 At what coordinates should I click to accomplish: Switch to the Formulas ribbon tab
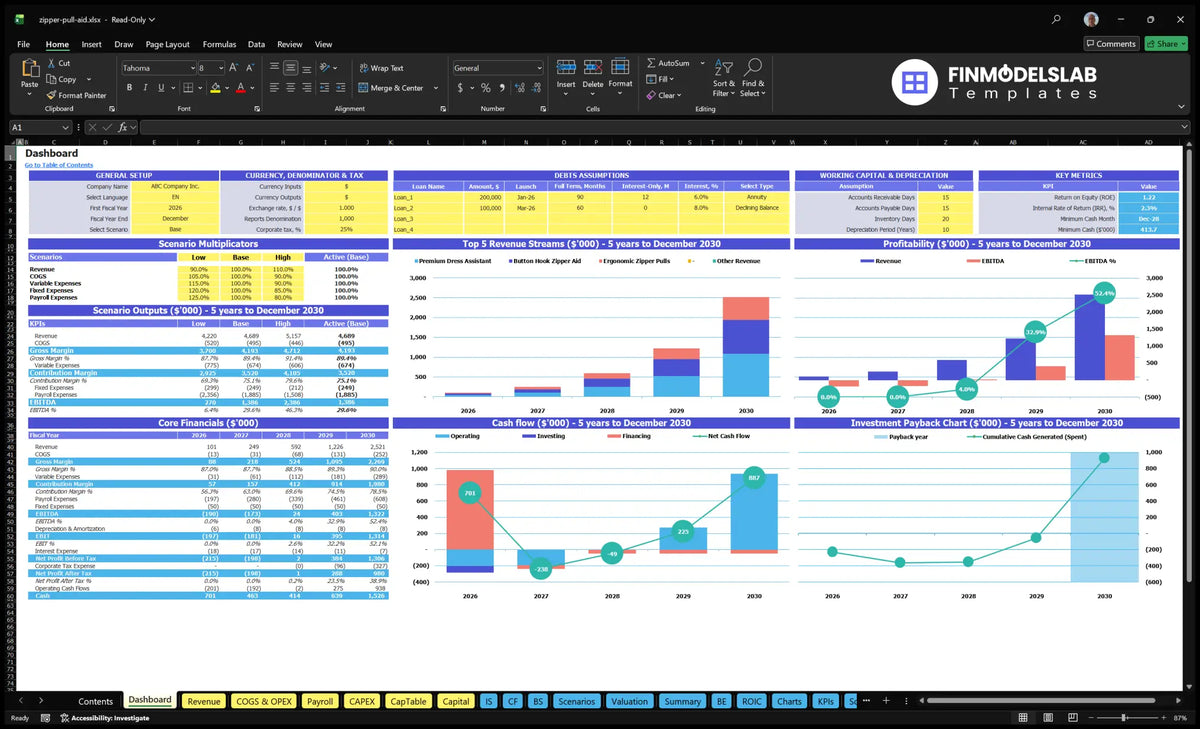[x=219, y=44]
